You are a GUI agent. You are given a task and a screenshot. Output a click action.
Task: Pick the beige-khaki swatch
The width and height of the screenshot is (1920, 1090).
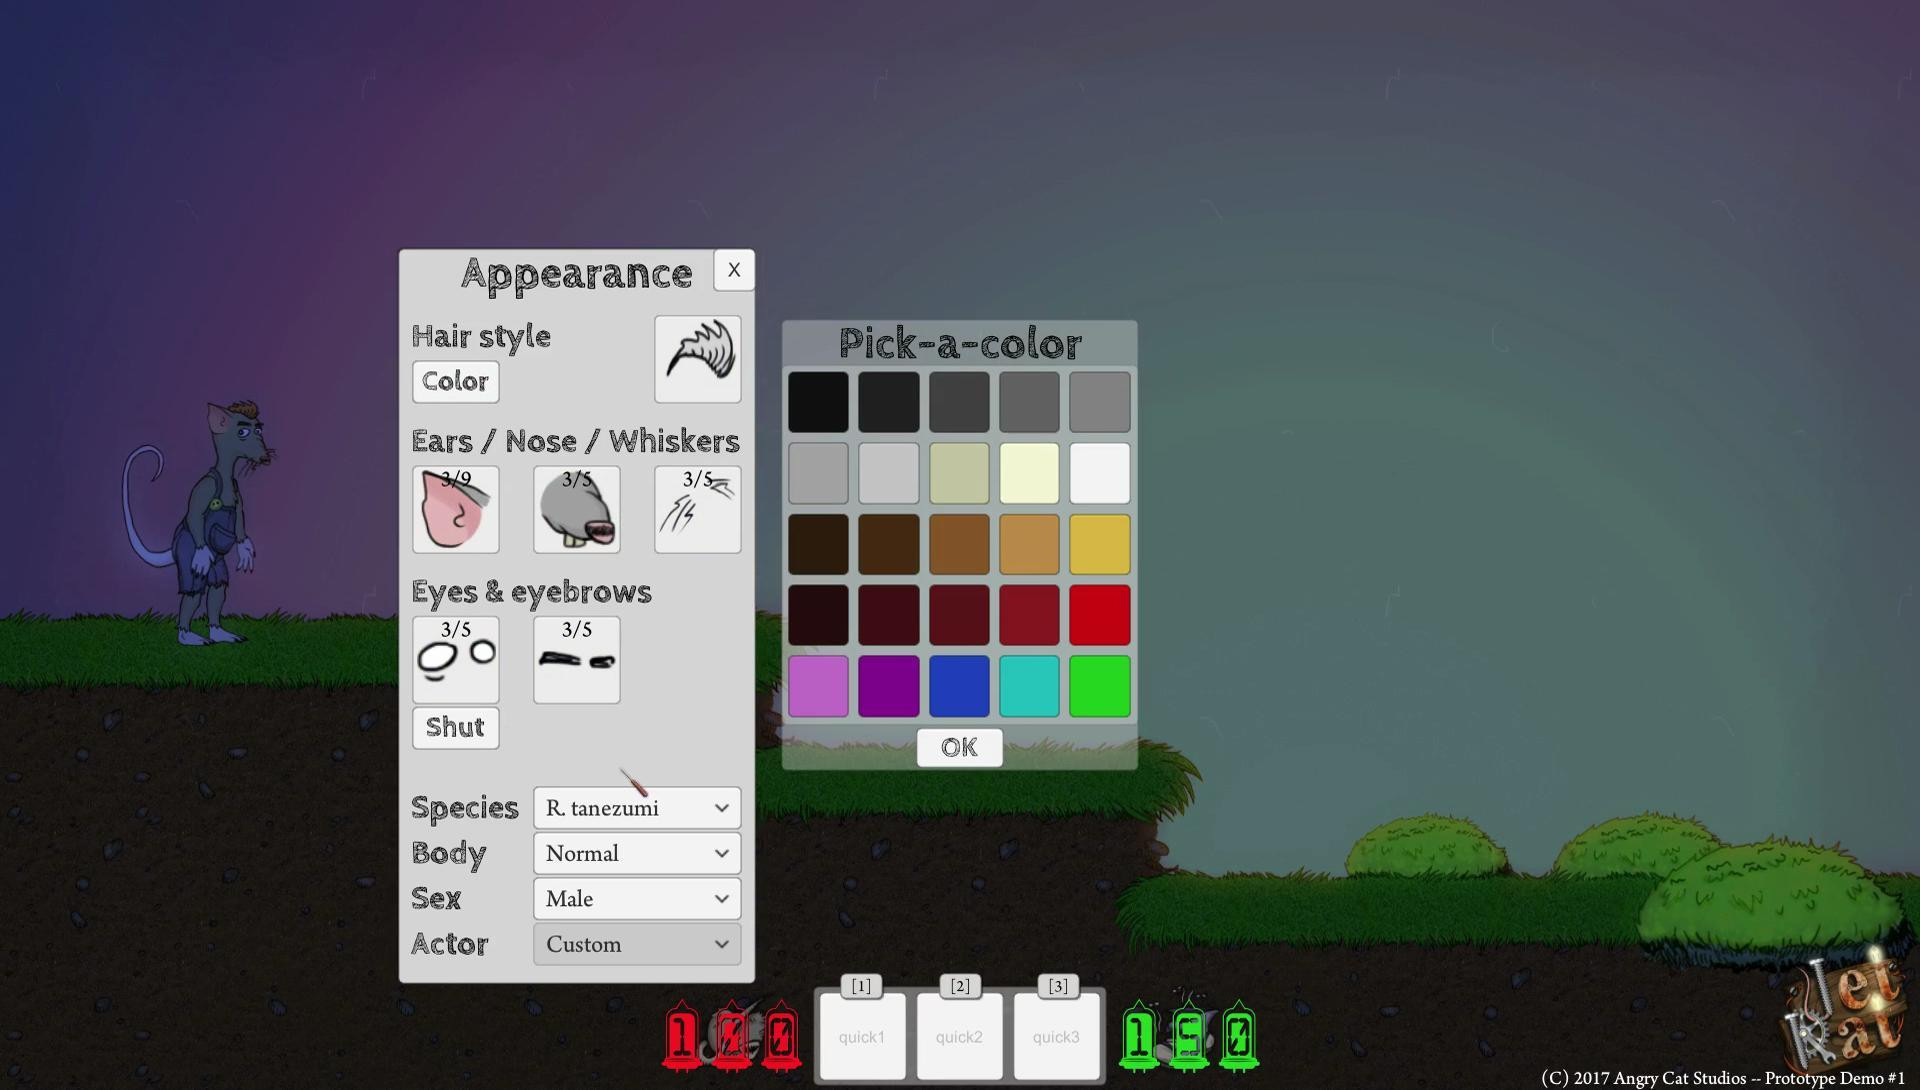coord(959,473)
